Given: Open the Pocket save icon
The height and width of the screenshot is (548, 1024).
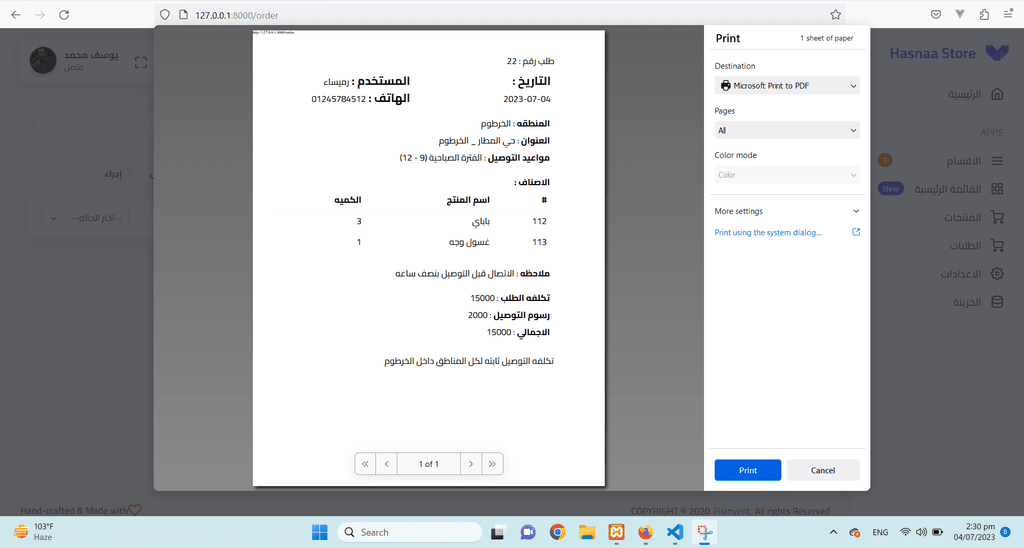Looking at the screenshot, I should [936, 14].
